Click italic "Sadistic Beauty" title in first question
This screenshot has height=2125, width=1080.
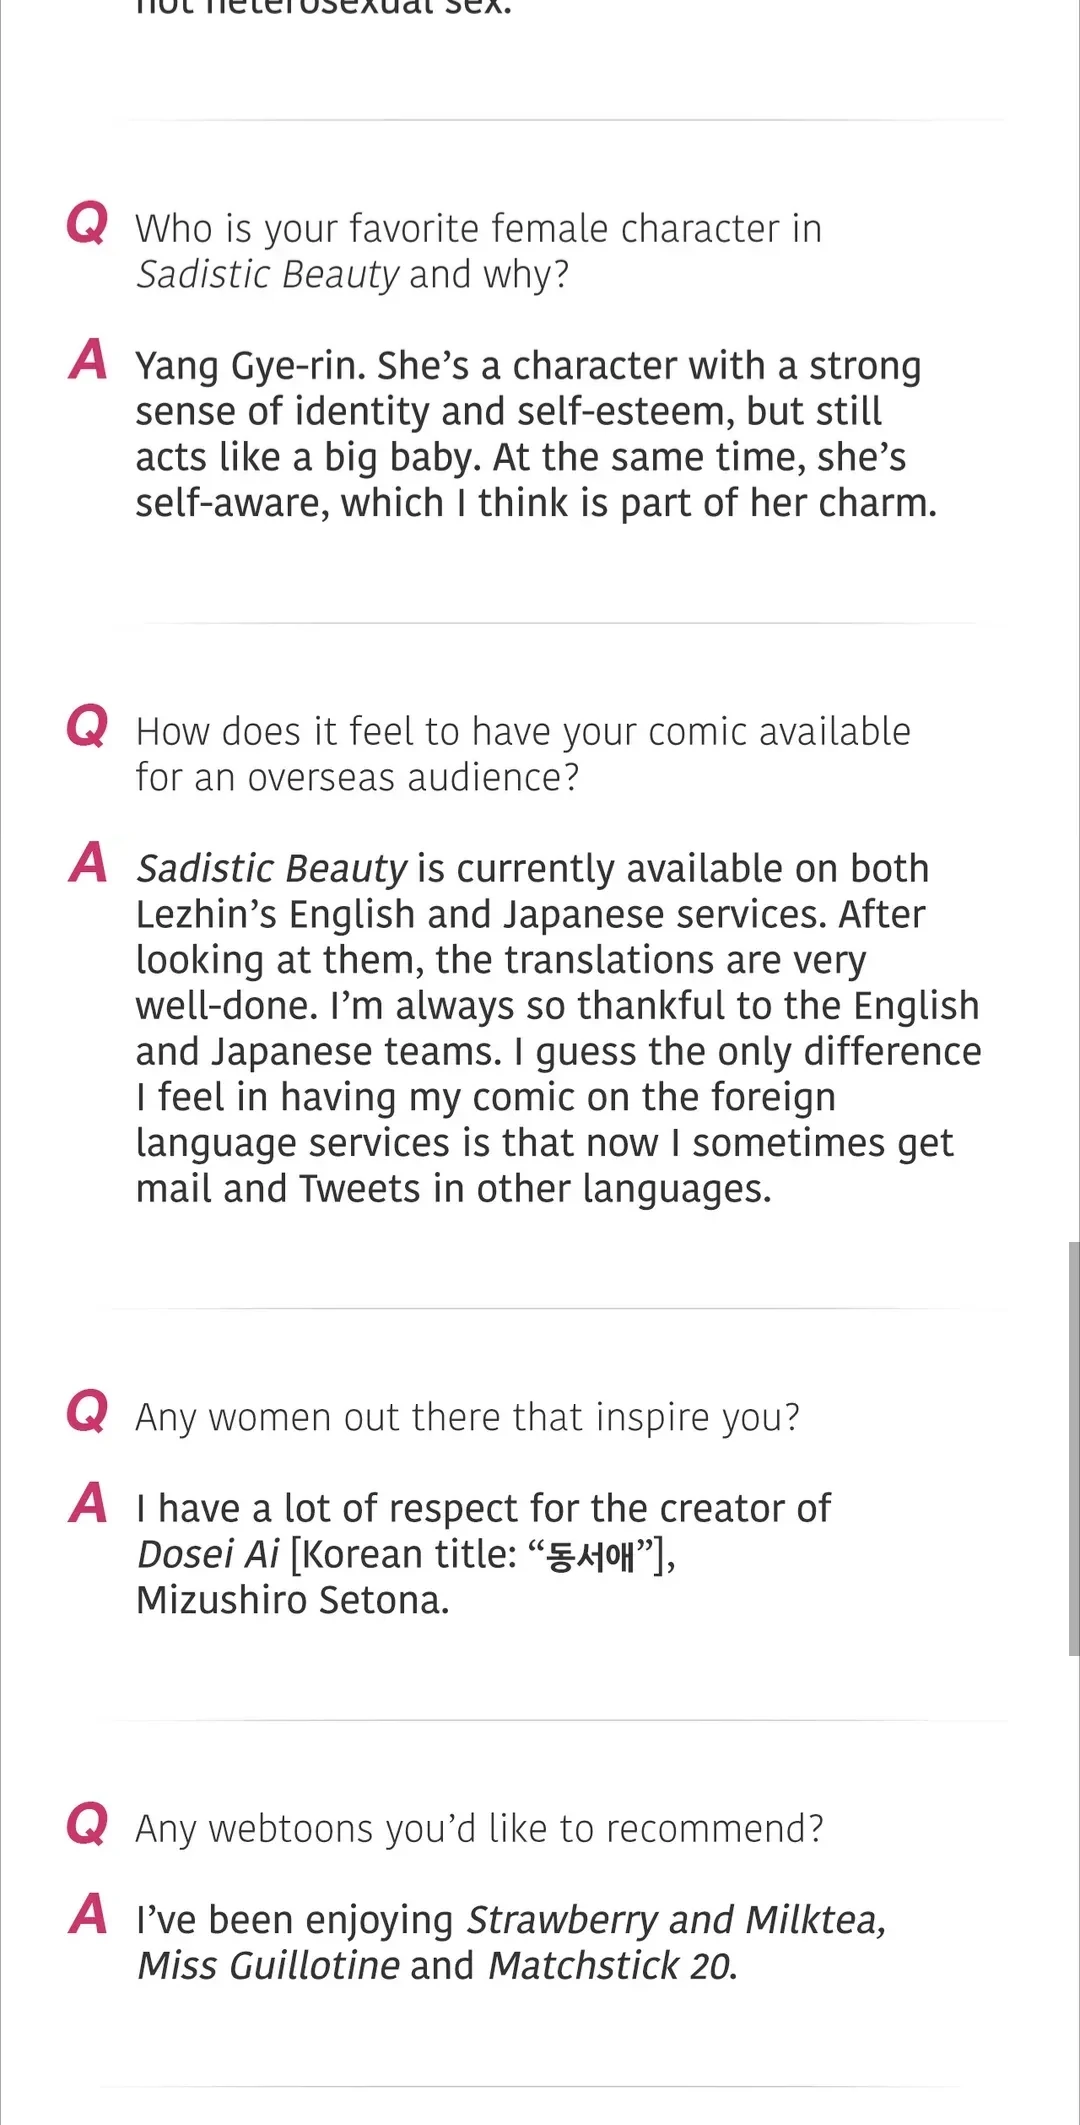pyautogui.click(x=268, y=275)
